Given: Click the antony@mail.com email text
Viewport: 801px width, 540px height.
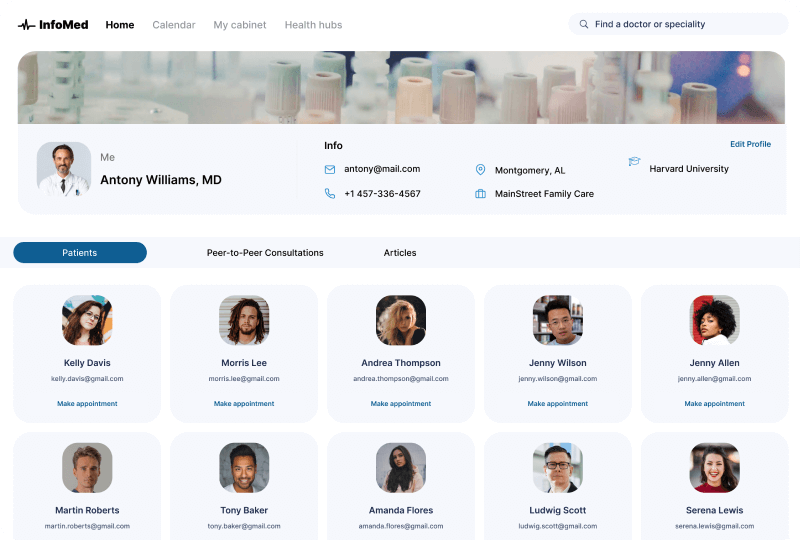Looking at the screenshot, I should (x=382, y=169).
